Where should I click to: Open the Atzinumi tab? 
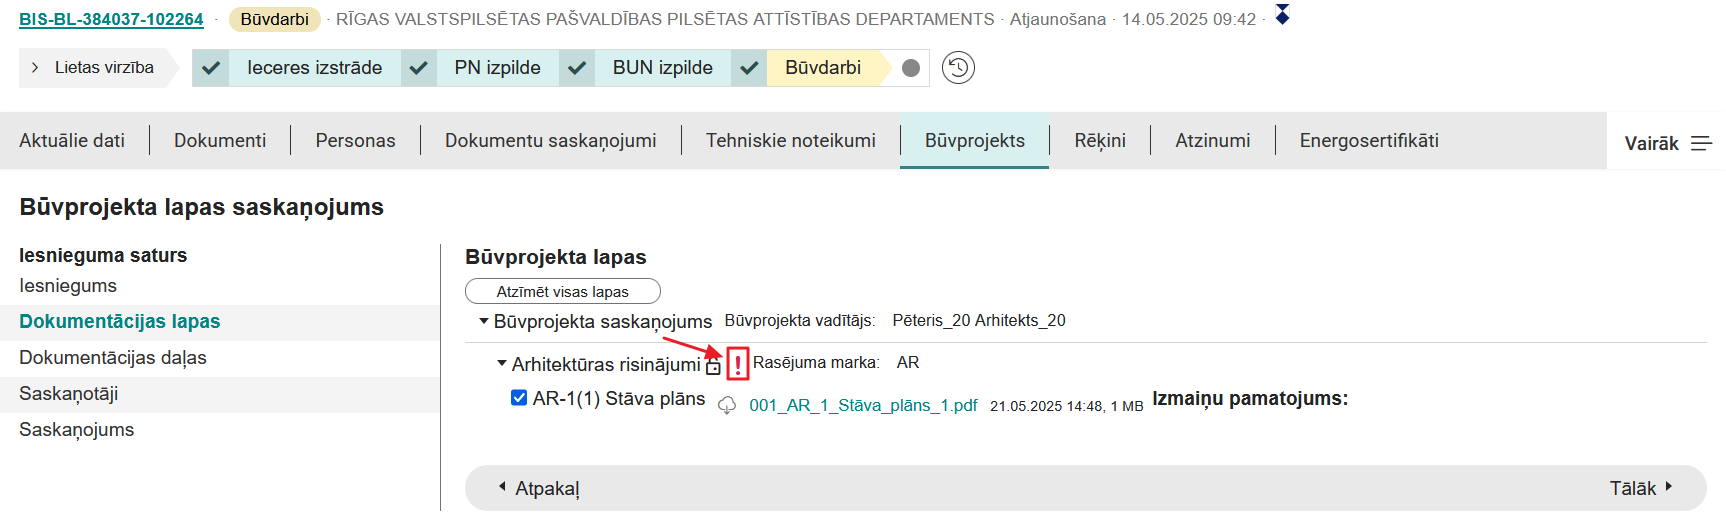1213,141
